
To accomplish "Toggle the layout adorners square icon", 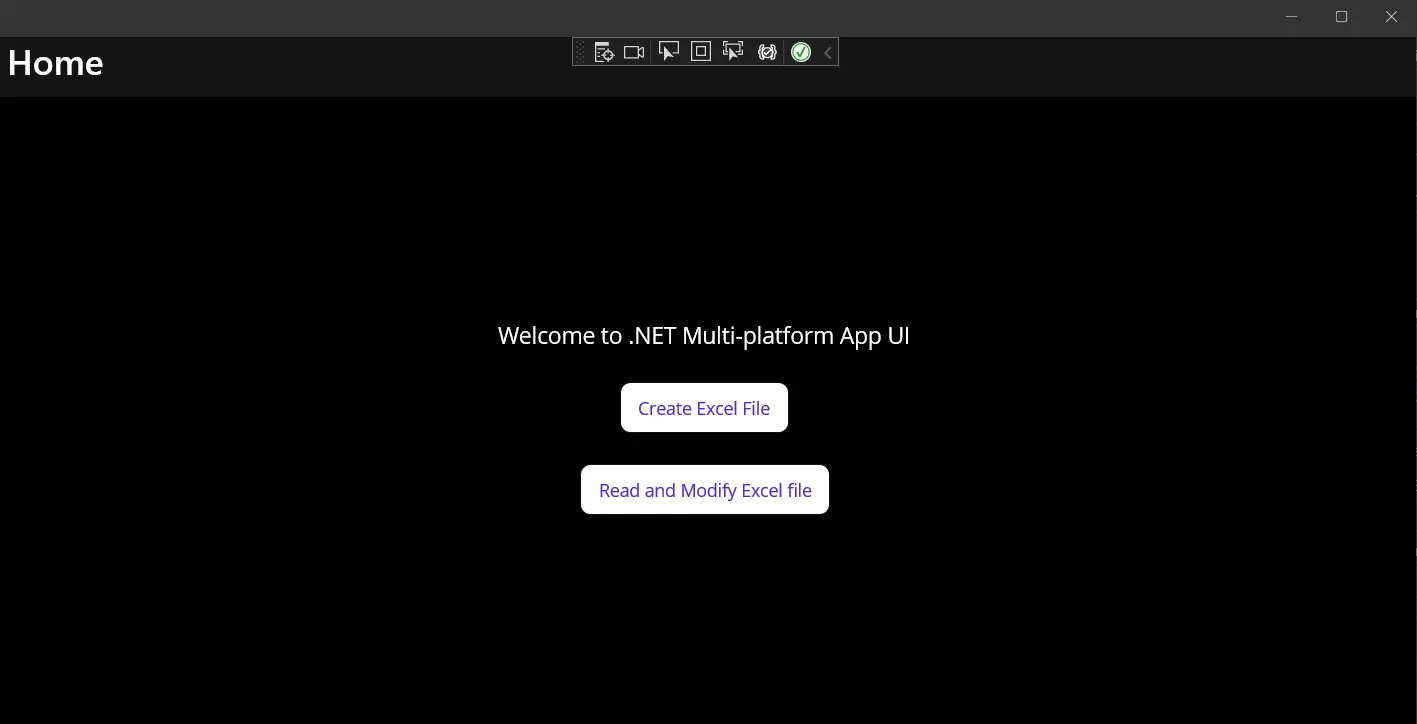I will 701,52.
